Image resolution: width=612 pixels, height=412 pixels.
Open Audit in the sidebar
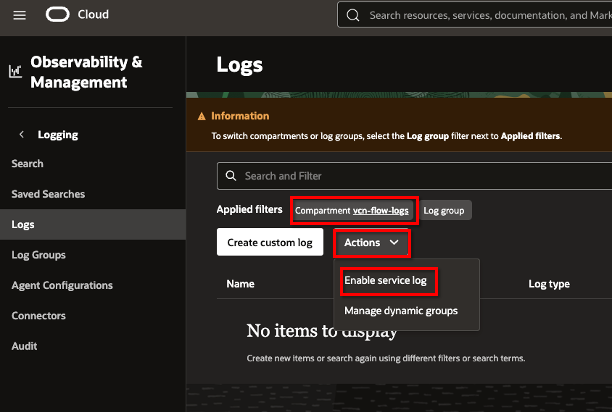click(24, 346)
